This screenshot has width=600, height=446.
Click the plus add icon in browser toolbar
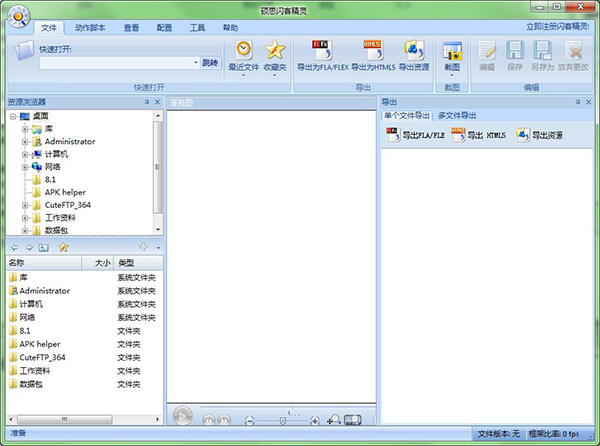point(143,247)
